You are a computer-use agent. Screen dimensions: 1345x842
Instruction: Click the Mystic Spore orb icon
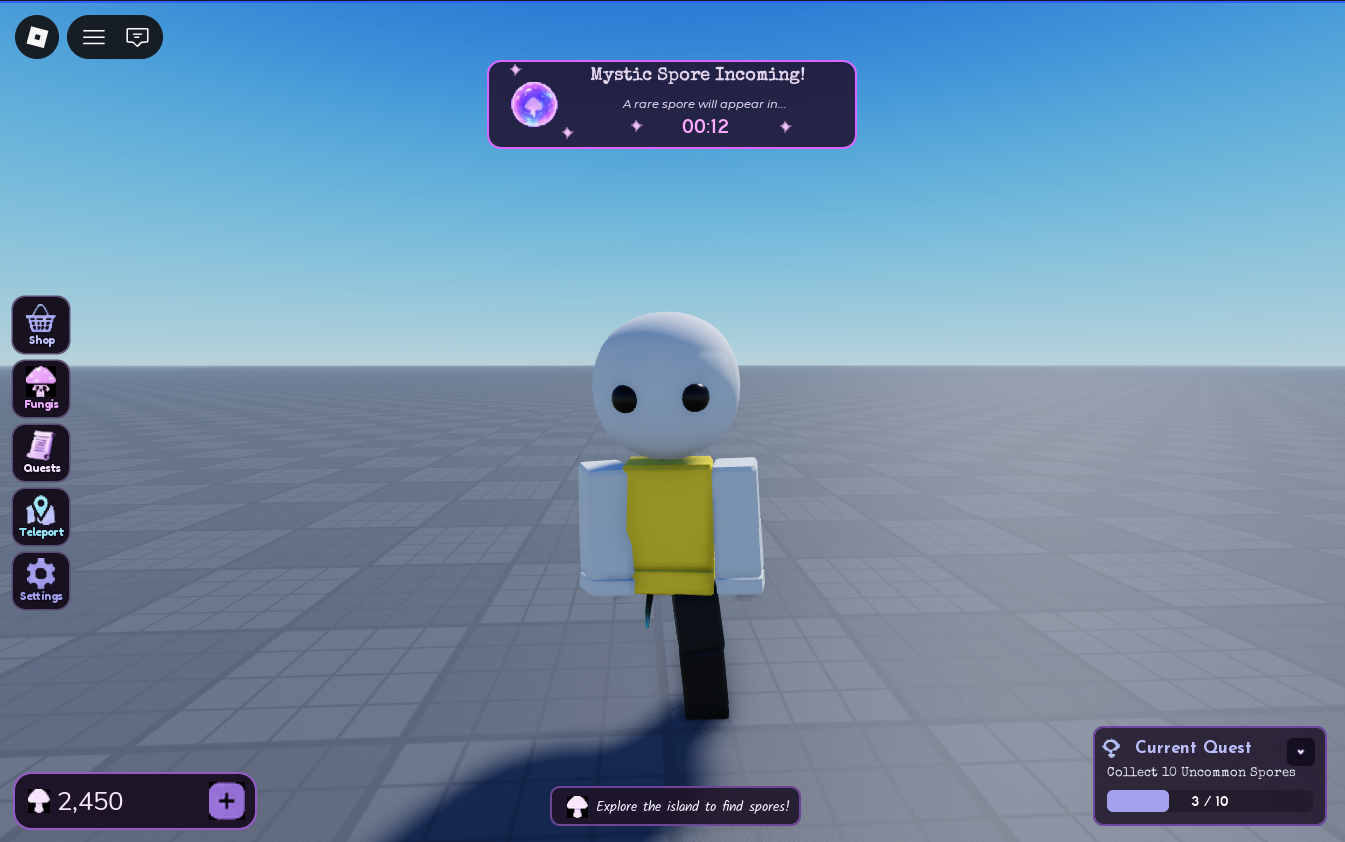click(x=535, y=104)
